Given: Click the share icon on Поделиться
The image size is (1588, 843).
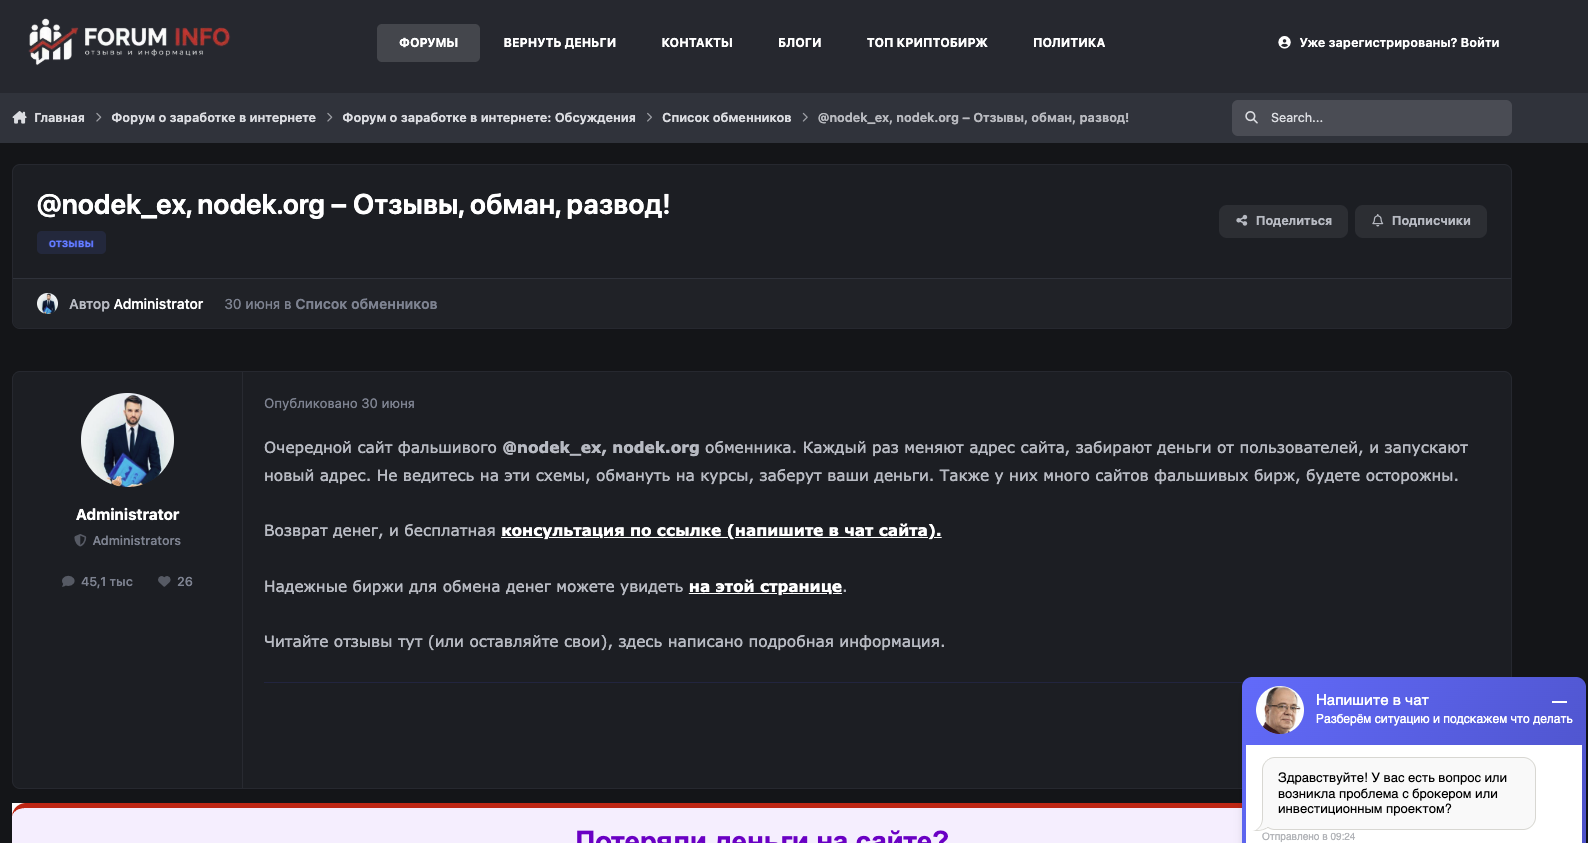Looking at the screenshot, I should pyautogui.click(x=1242, y=221).
